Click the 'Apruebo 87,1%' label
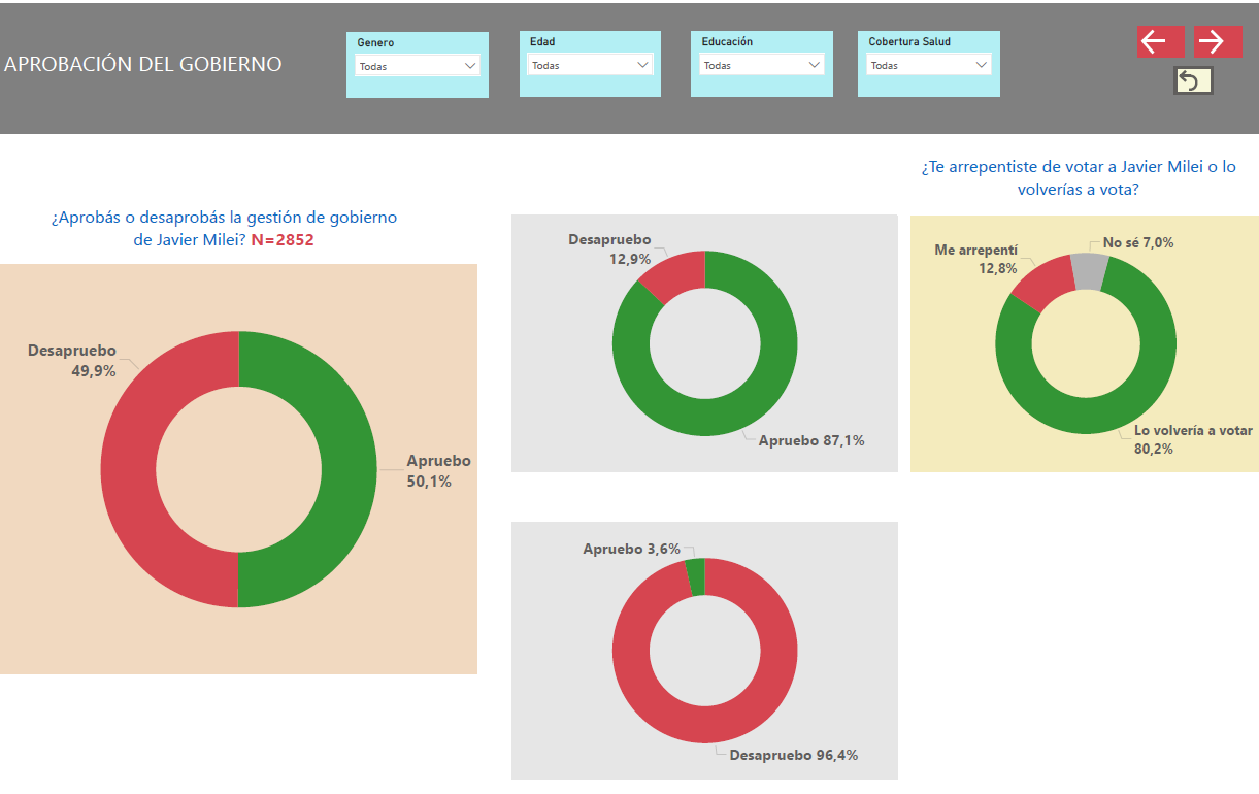This screenshot has height=794, width=1259. click(x=811, y=439)
